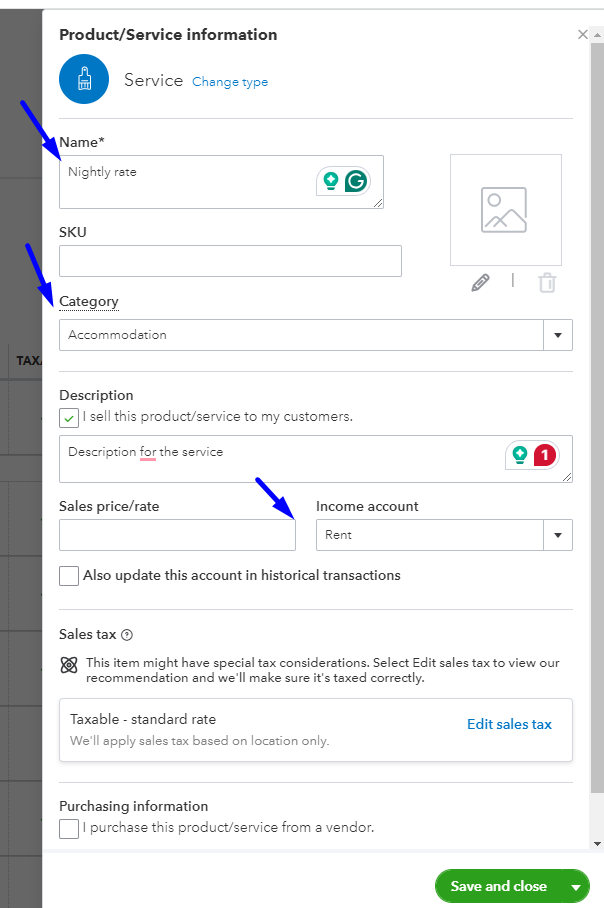Delete the image using trash icon
The width and height of the screenshot is (604, 908).
(x=546, y=283)
